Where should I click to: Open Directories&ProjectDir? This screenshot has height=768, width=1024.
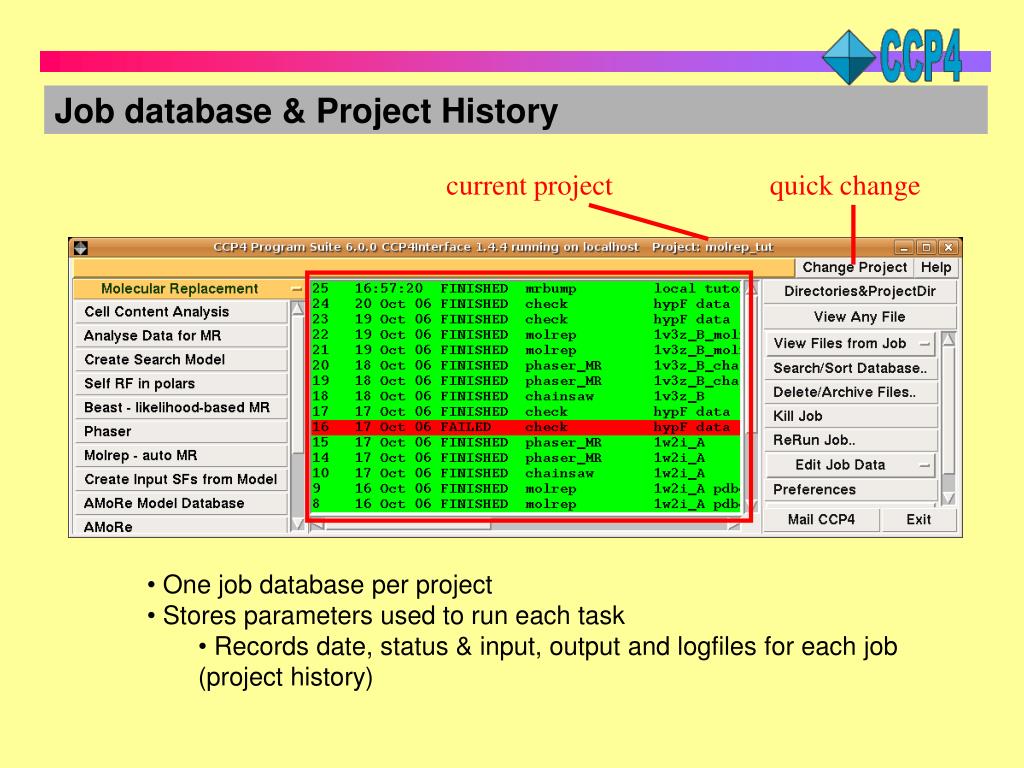tap(859, 291)
